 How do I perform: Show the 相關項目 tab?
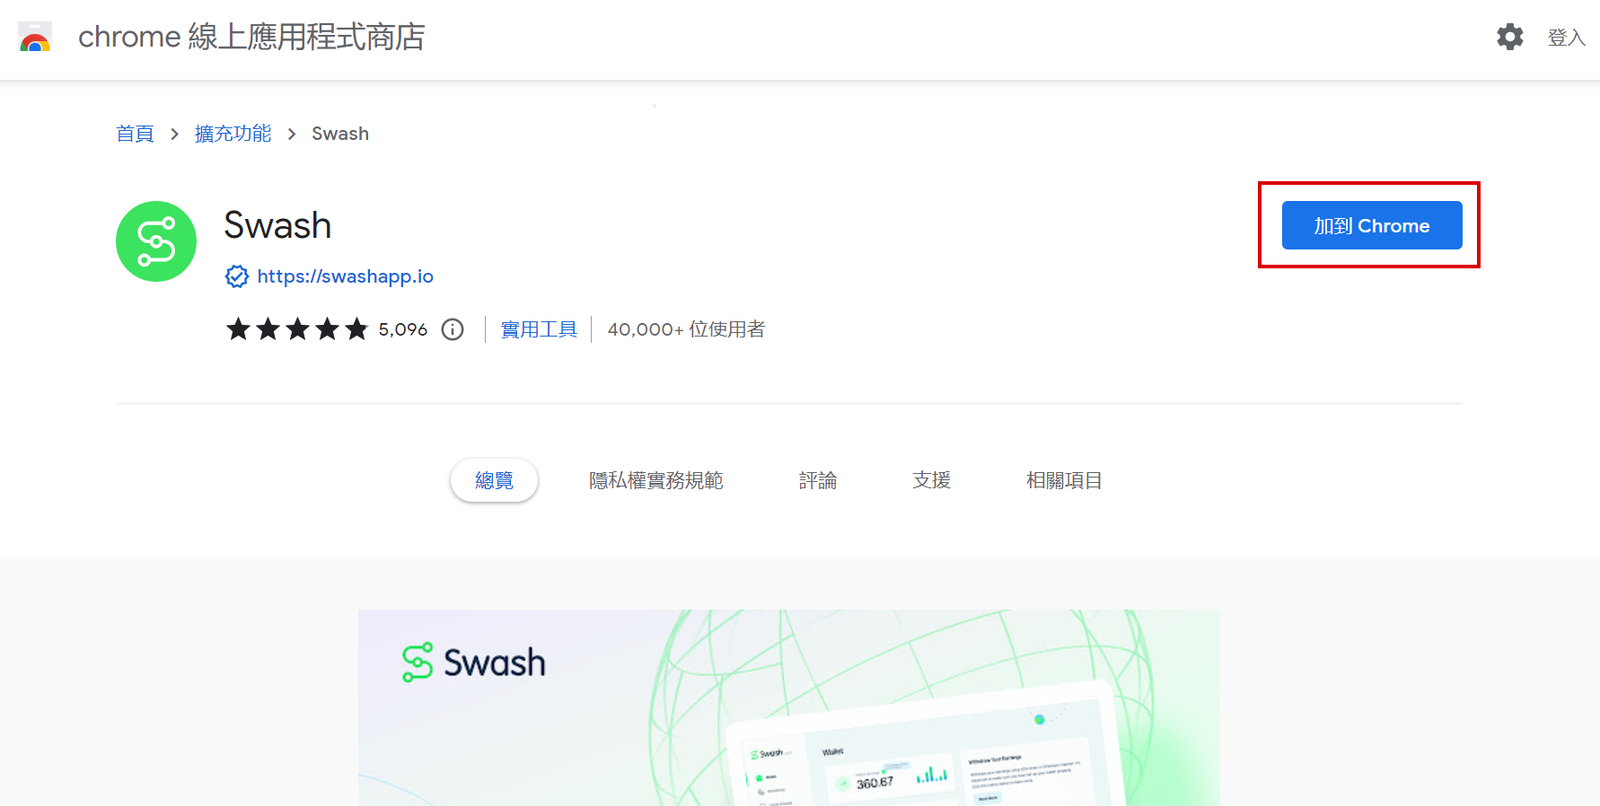1064,481
